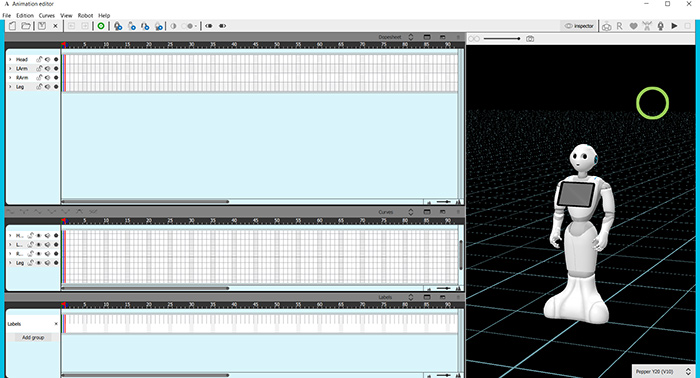This screenshot has height=378, width=700.
Task: Open the Pepper Y20 (V10) robot model selector
Action: pos(663,371)
